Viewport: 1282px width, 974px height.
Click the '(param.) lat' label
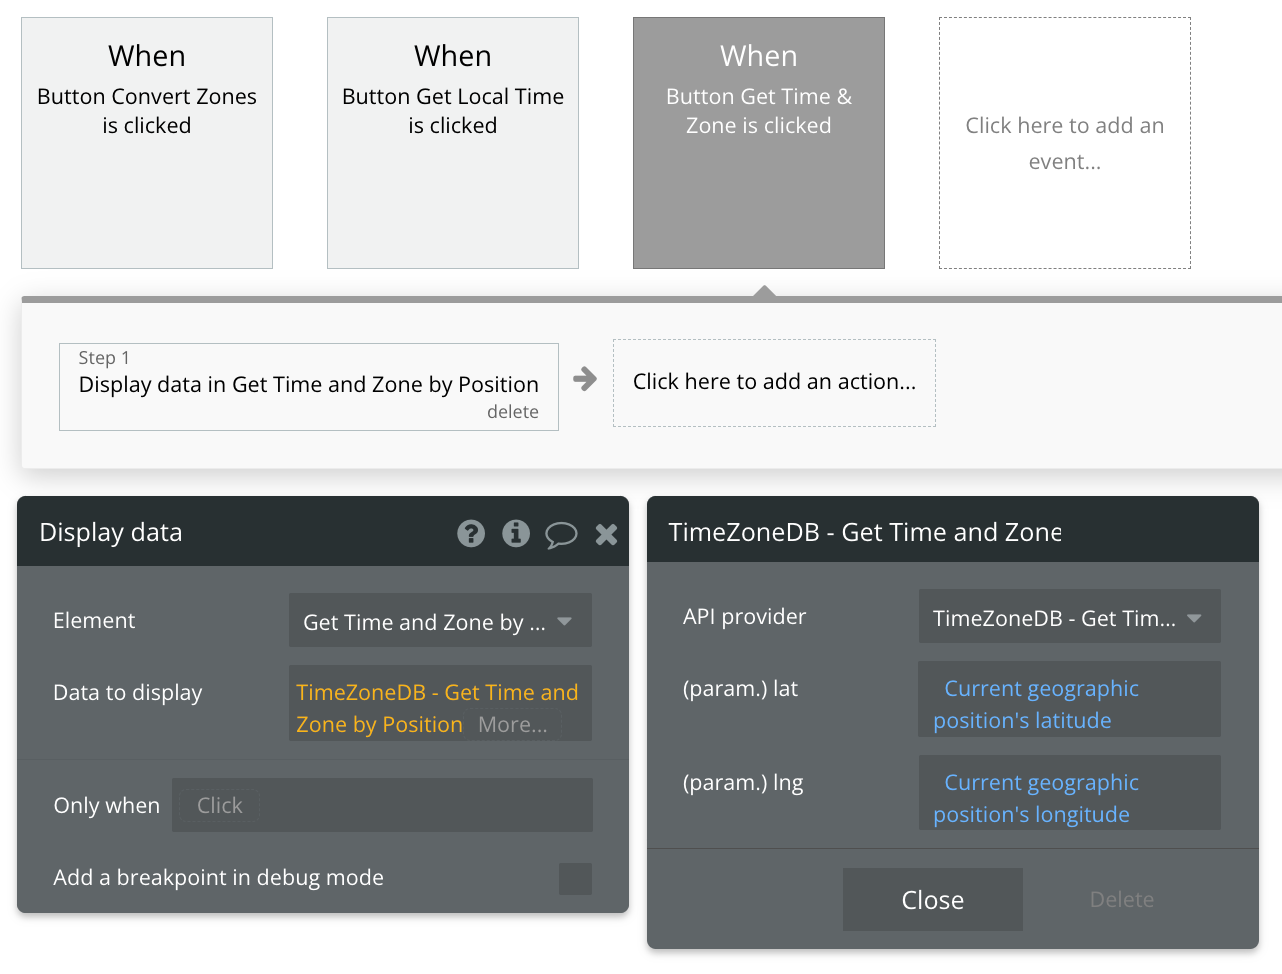(740, 689)
